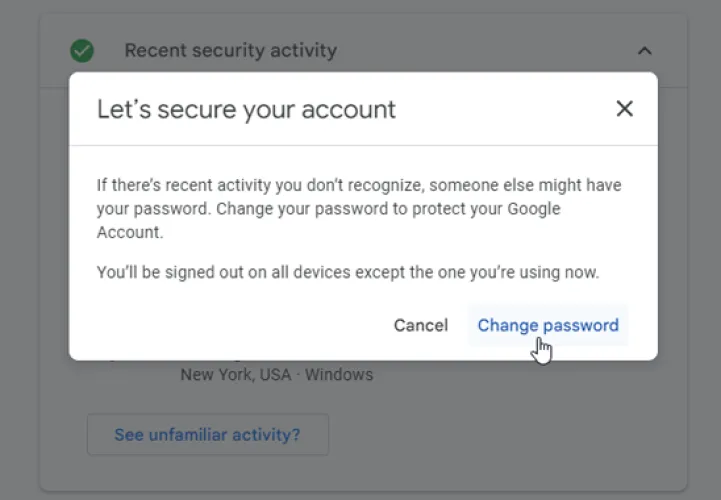721x500 pixels.
Task: Open the See unfamiliar activity? link
Action: pyautogui.click(x=207, y=435)
